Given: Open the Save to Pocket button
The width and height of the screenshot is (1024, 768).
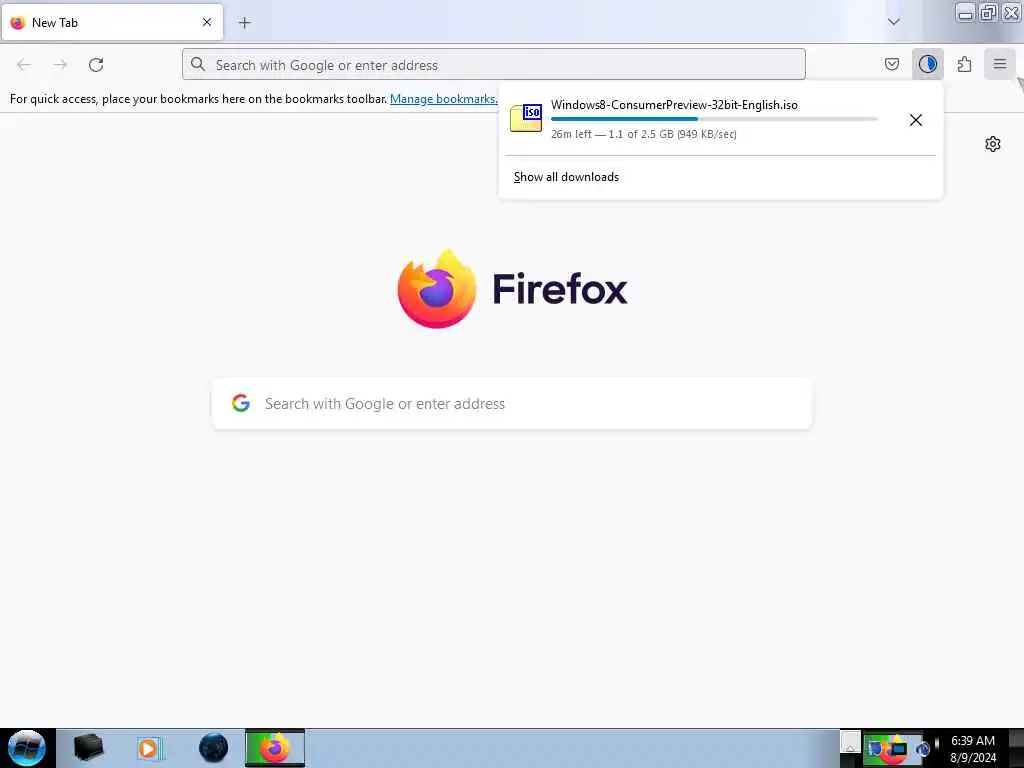Looking at the screenshot, I should (x=891, y=64).
